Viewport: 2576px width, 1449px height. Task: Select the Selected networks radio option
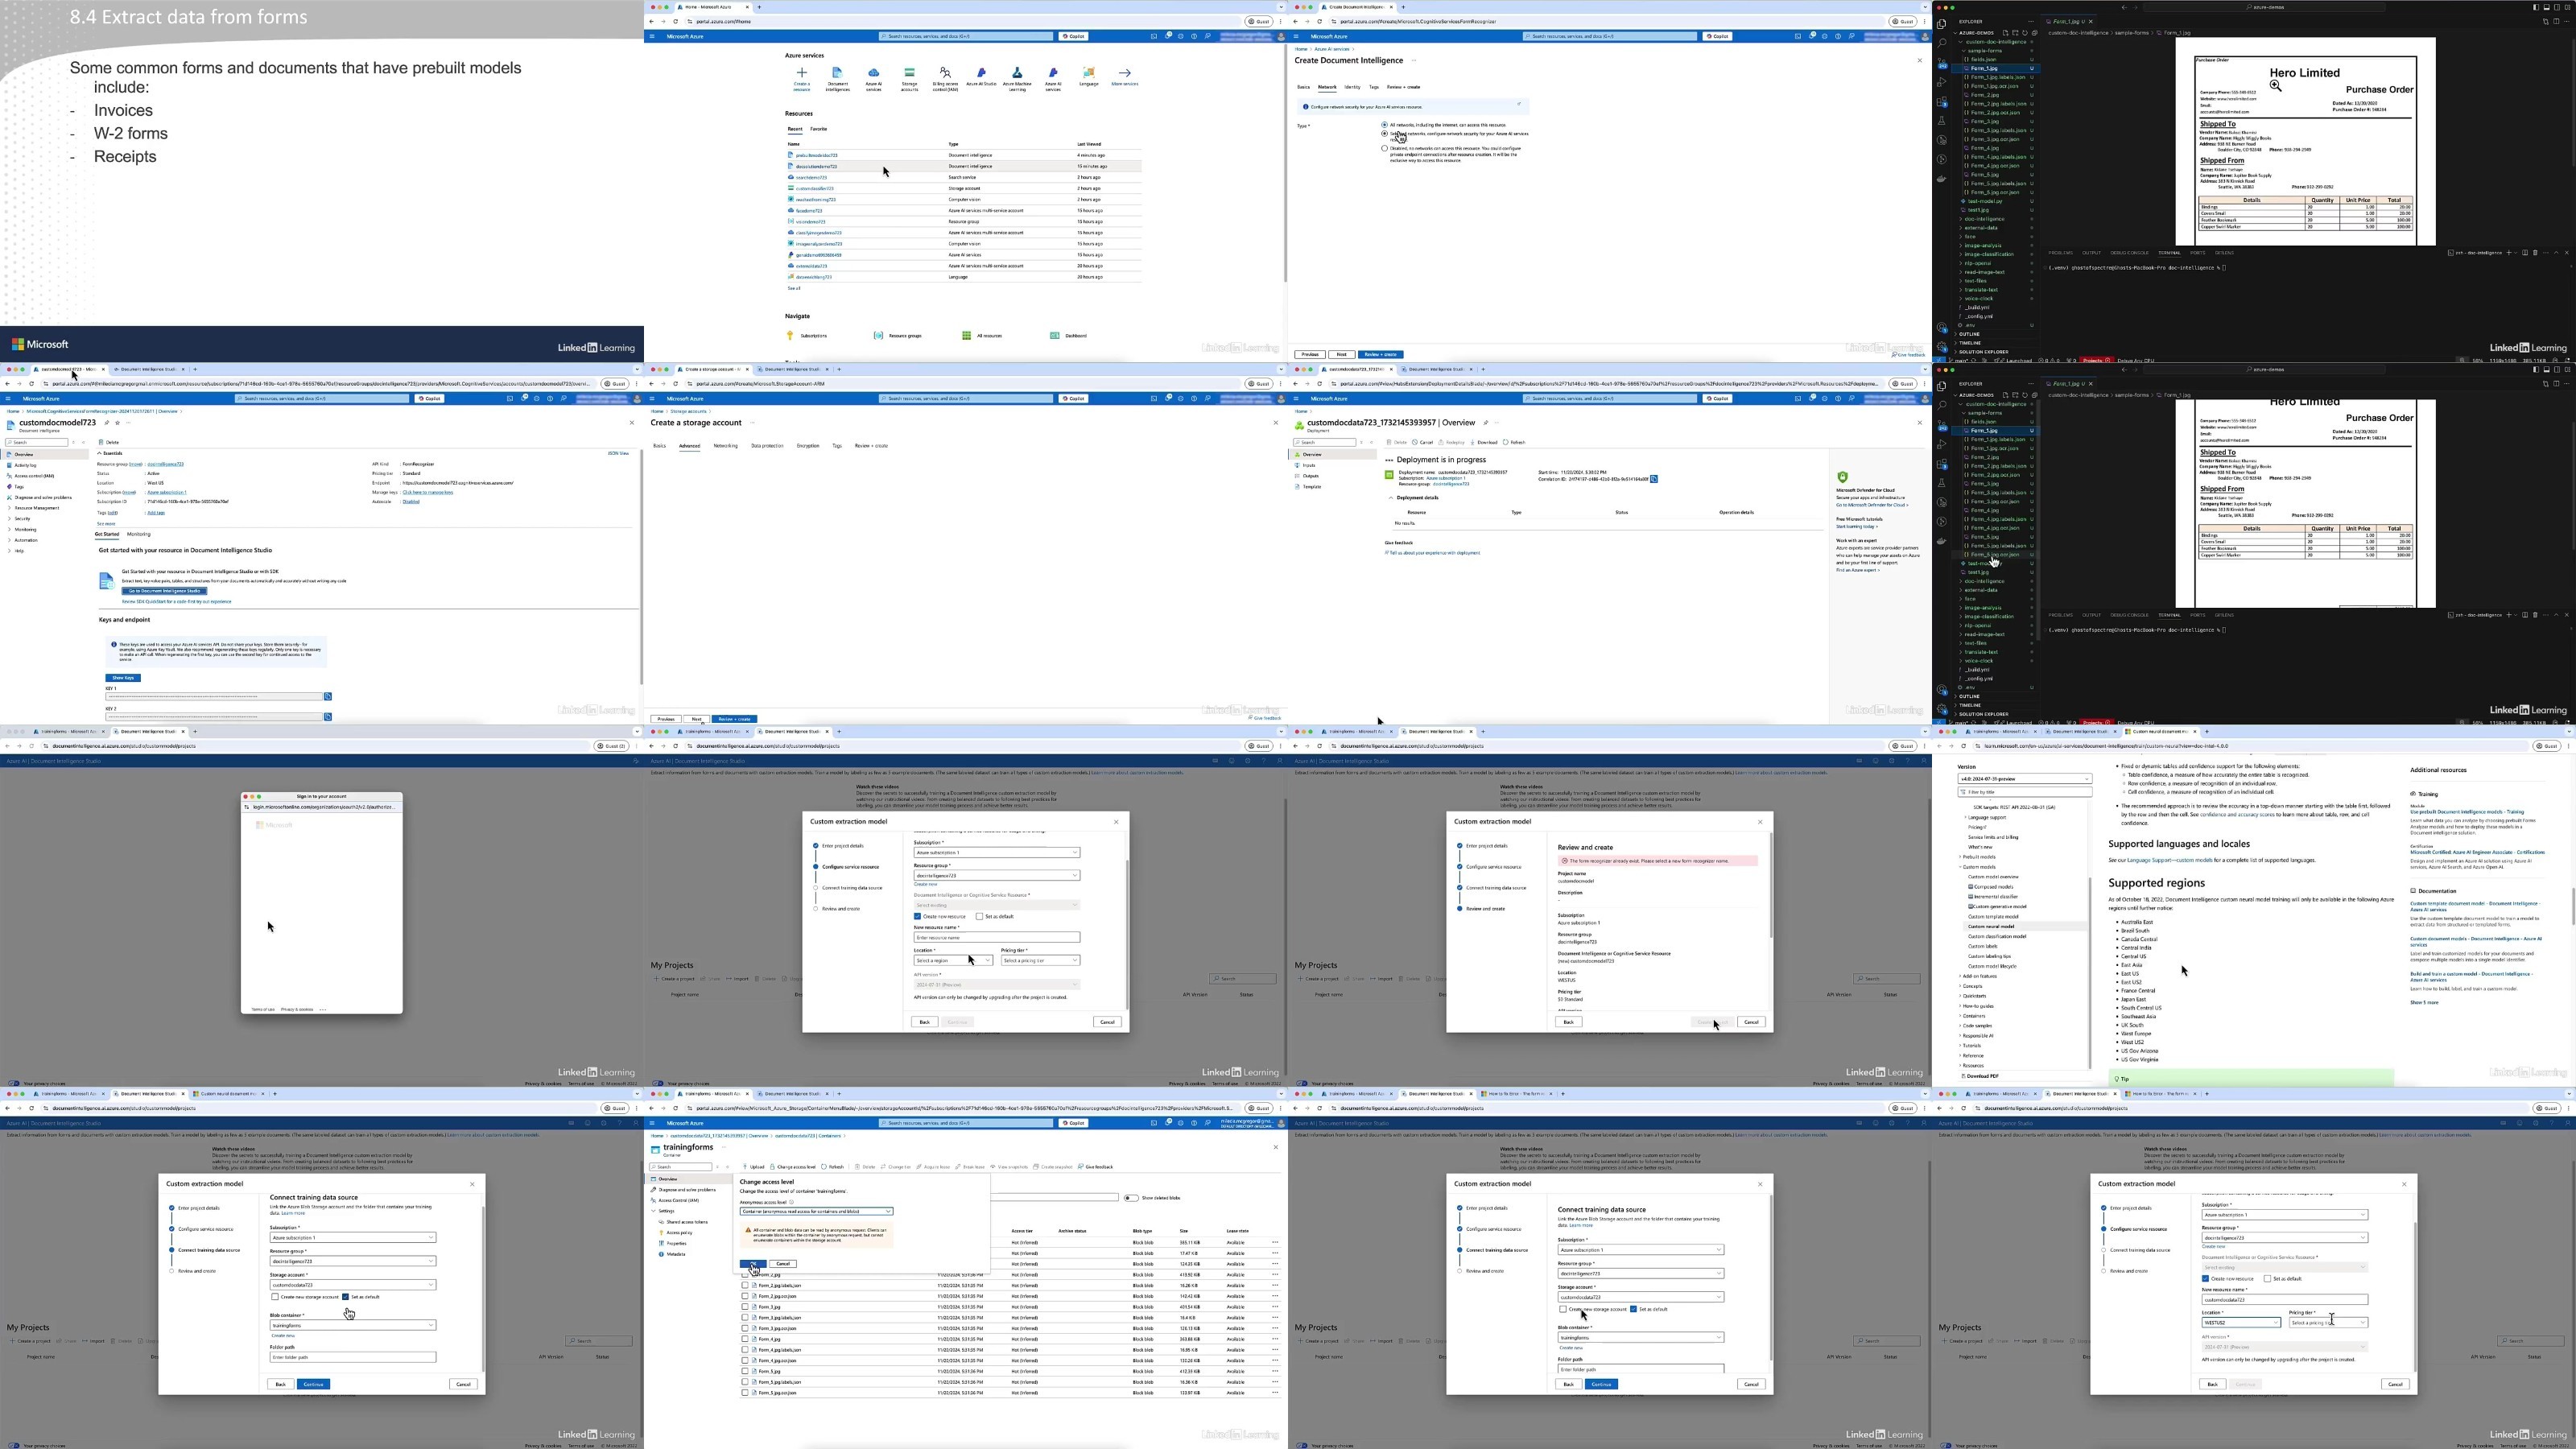pyautogui.click(x=1384, y=133)
